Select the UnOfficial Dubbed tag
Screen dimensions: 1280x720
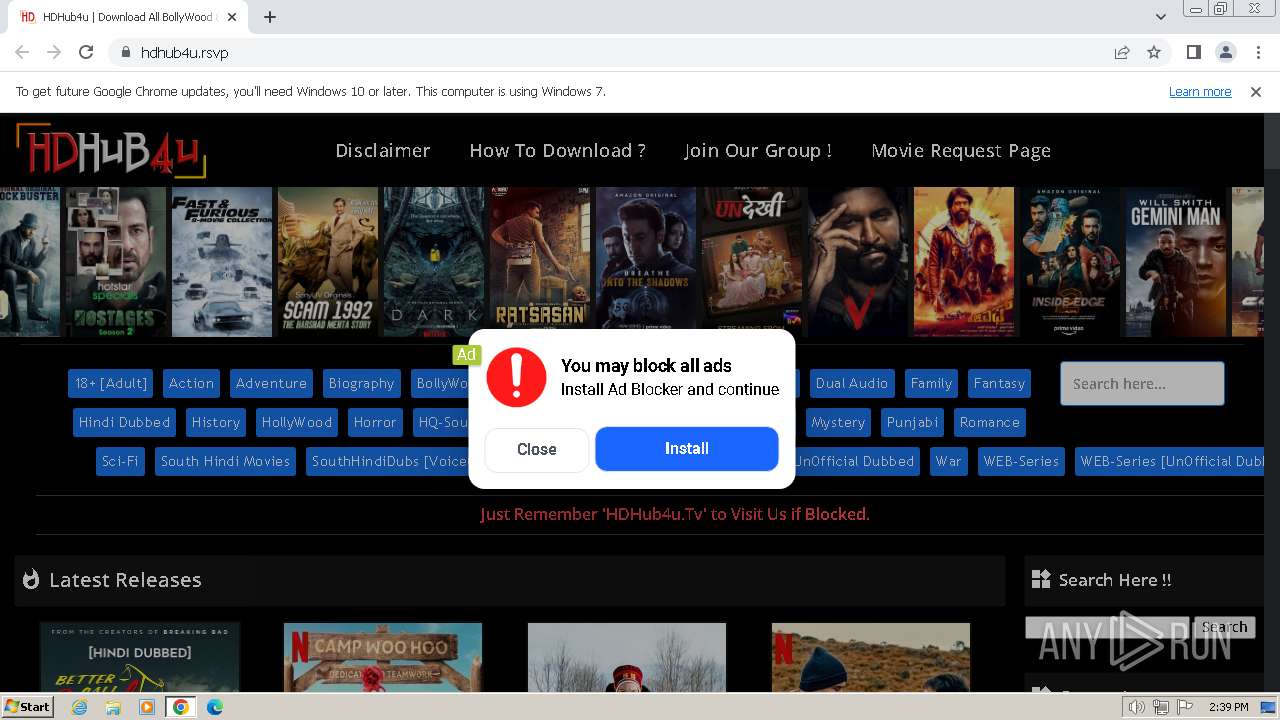[856, 461]
